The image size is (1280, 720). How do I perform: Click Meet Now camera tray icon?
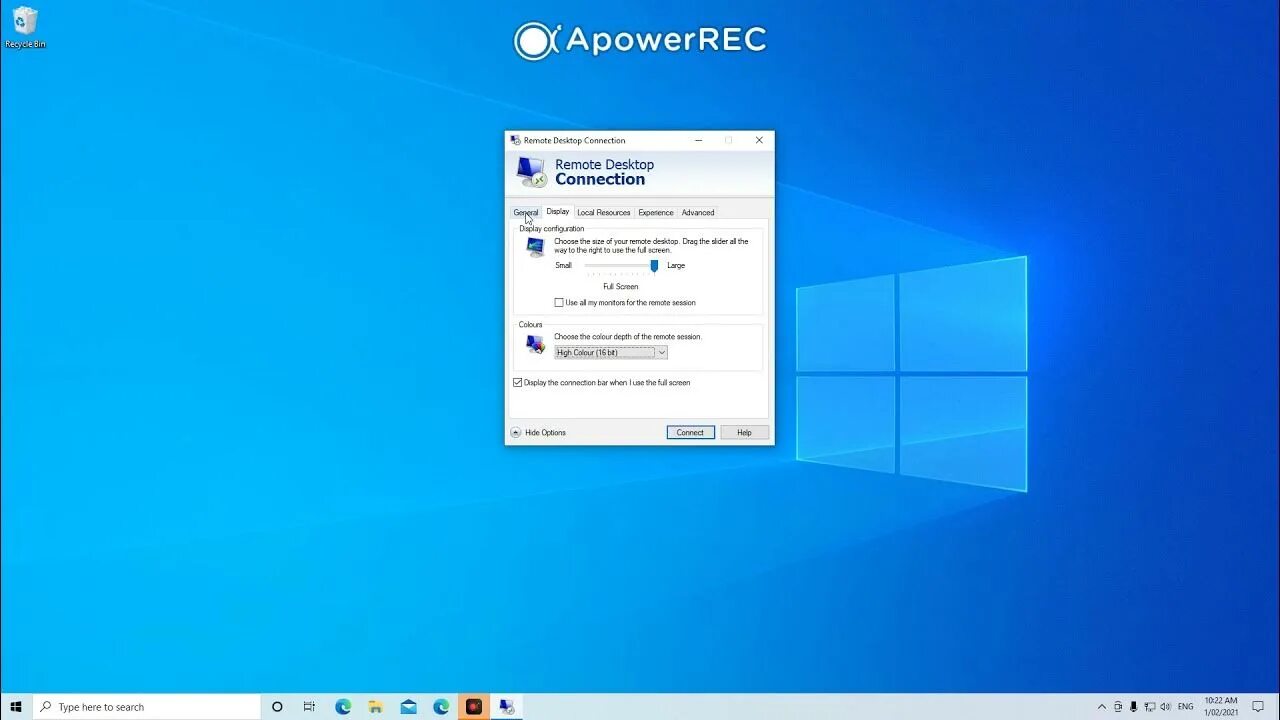(1118, 707)
